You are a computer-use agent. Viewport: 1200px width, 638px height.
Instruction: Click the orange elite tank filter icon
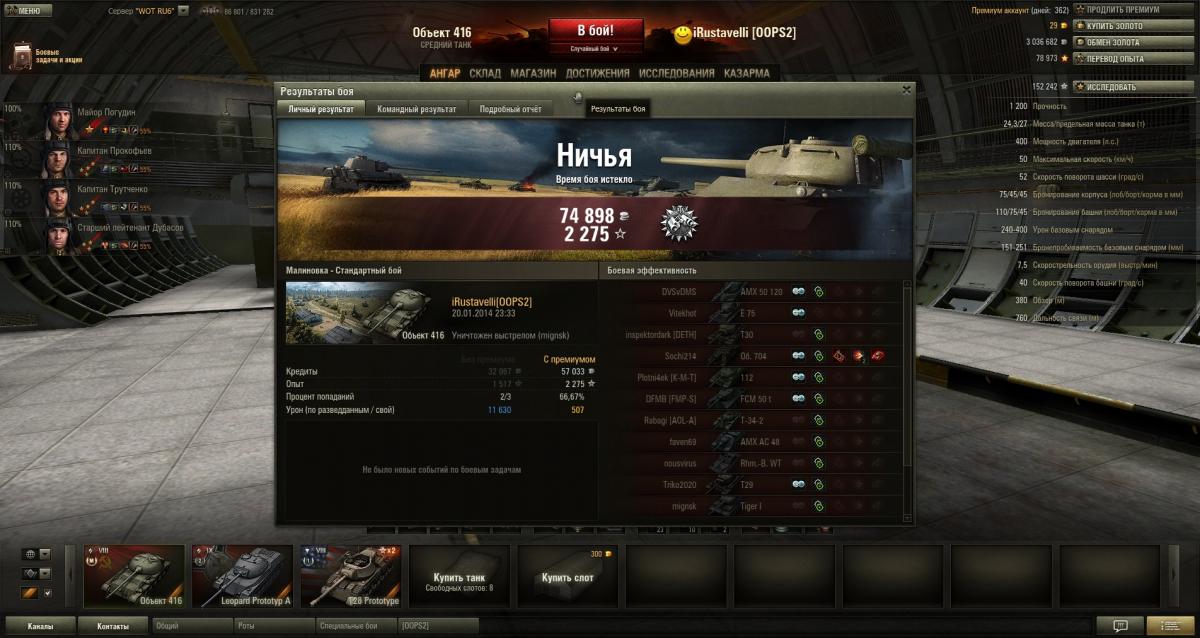coord(30,593)
